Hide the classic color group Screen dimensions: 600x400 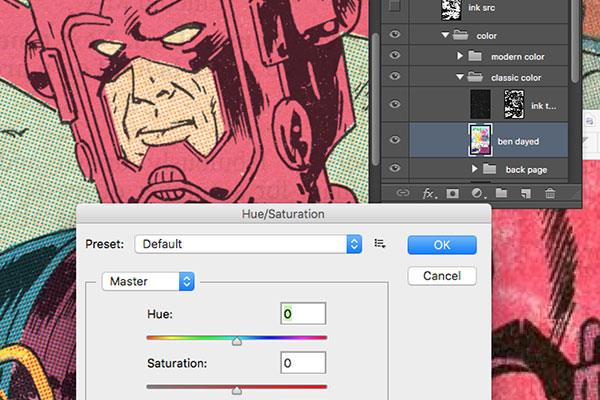click(x=395, y=76)
